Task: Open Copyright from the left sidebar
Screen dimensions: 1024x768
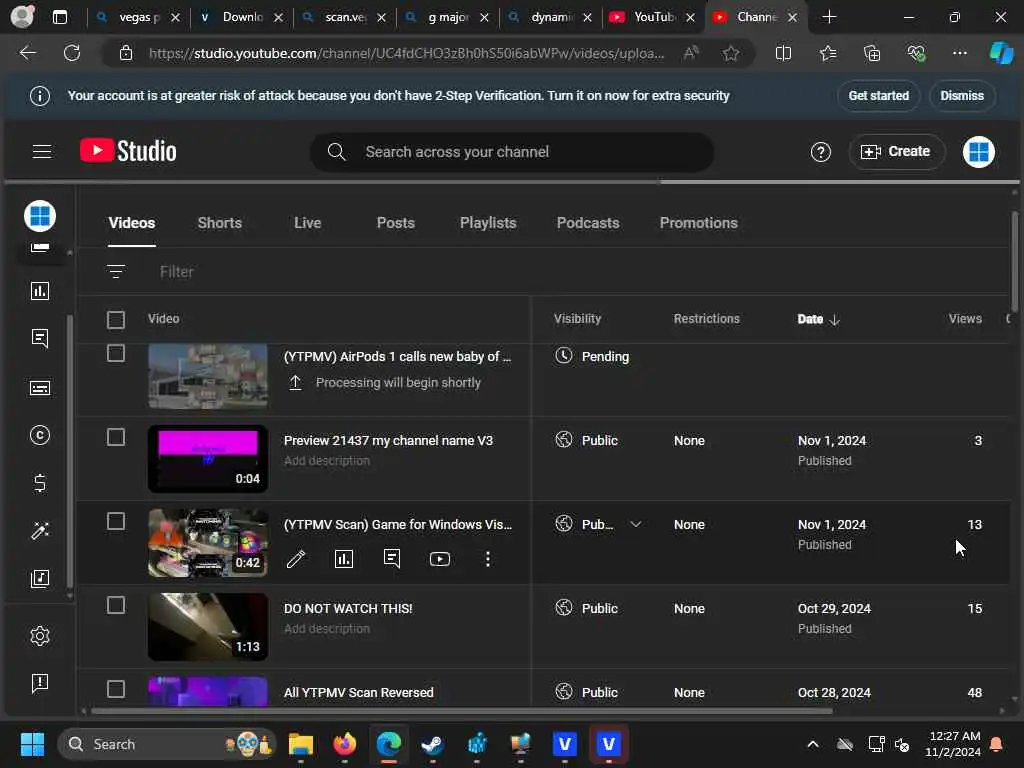Action: (x=40, y=435)
